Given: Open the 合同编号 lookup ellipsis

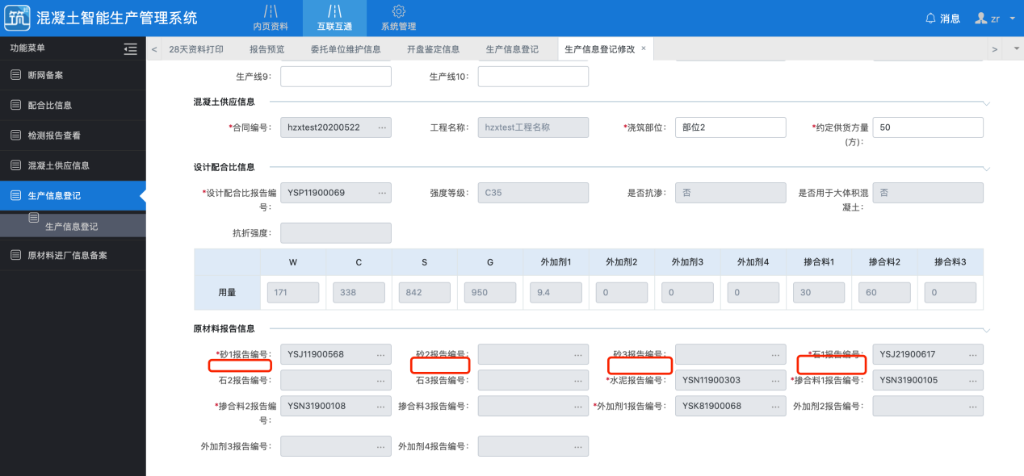Looking at the screenshot, I should click(381, 128).
